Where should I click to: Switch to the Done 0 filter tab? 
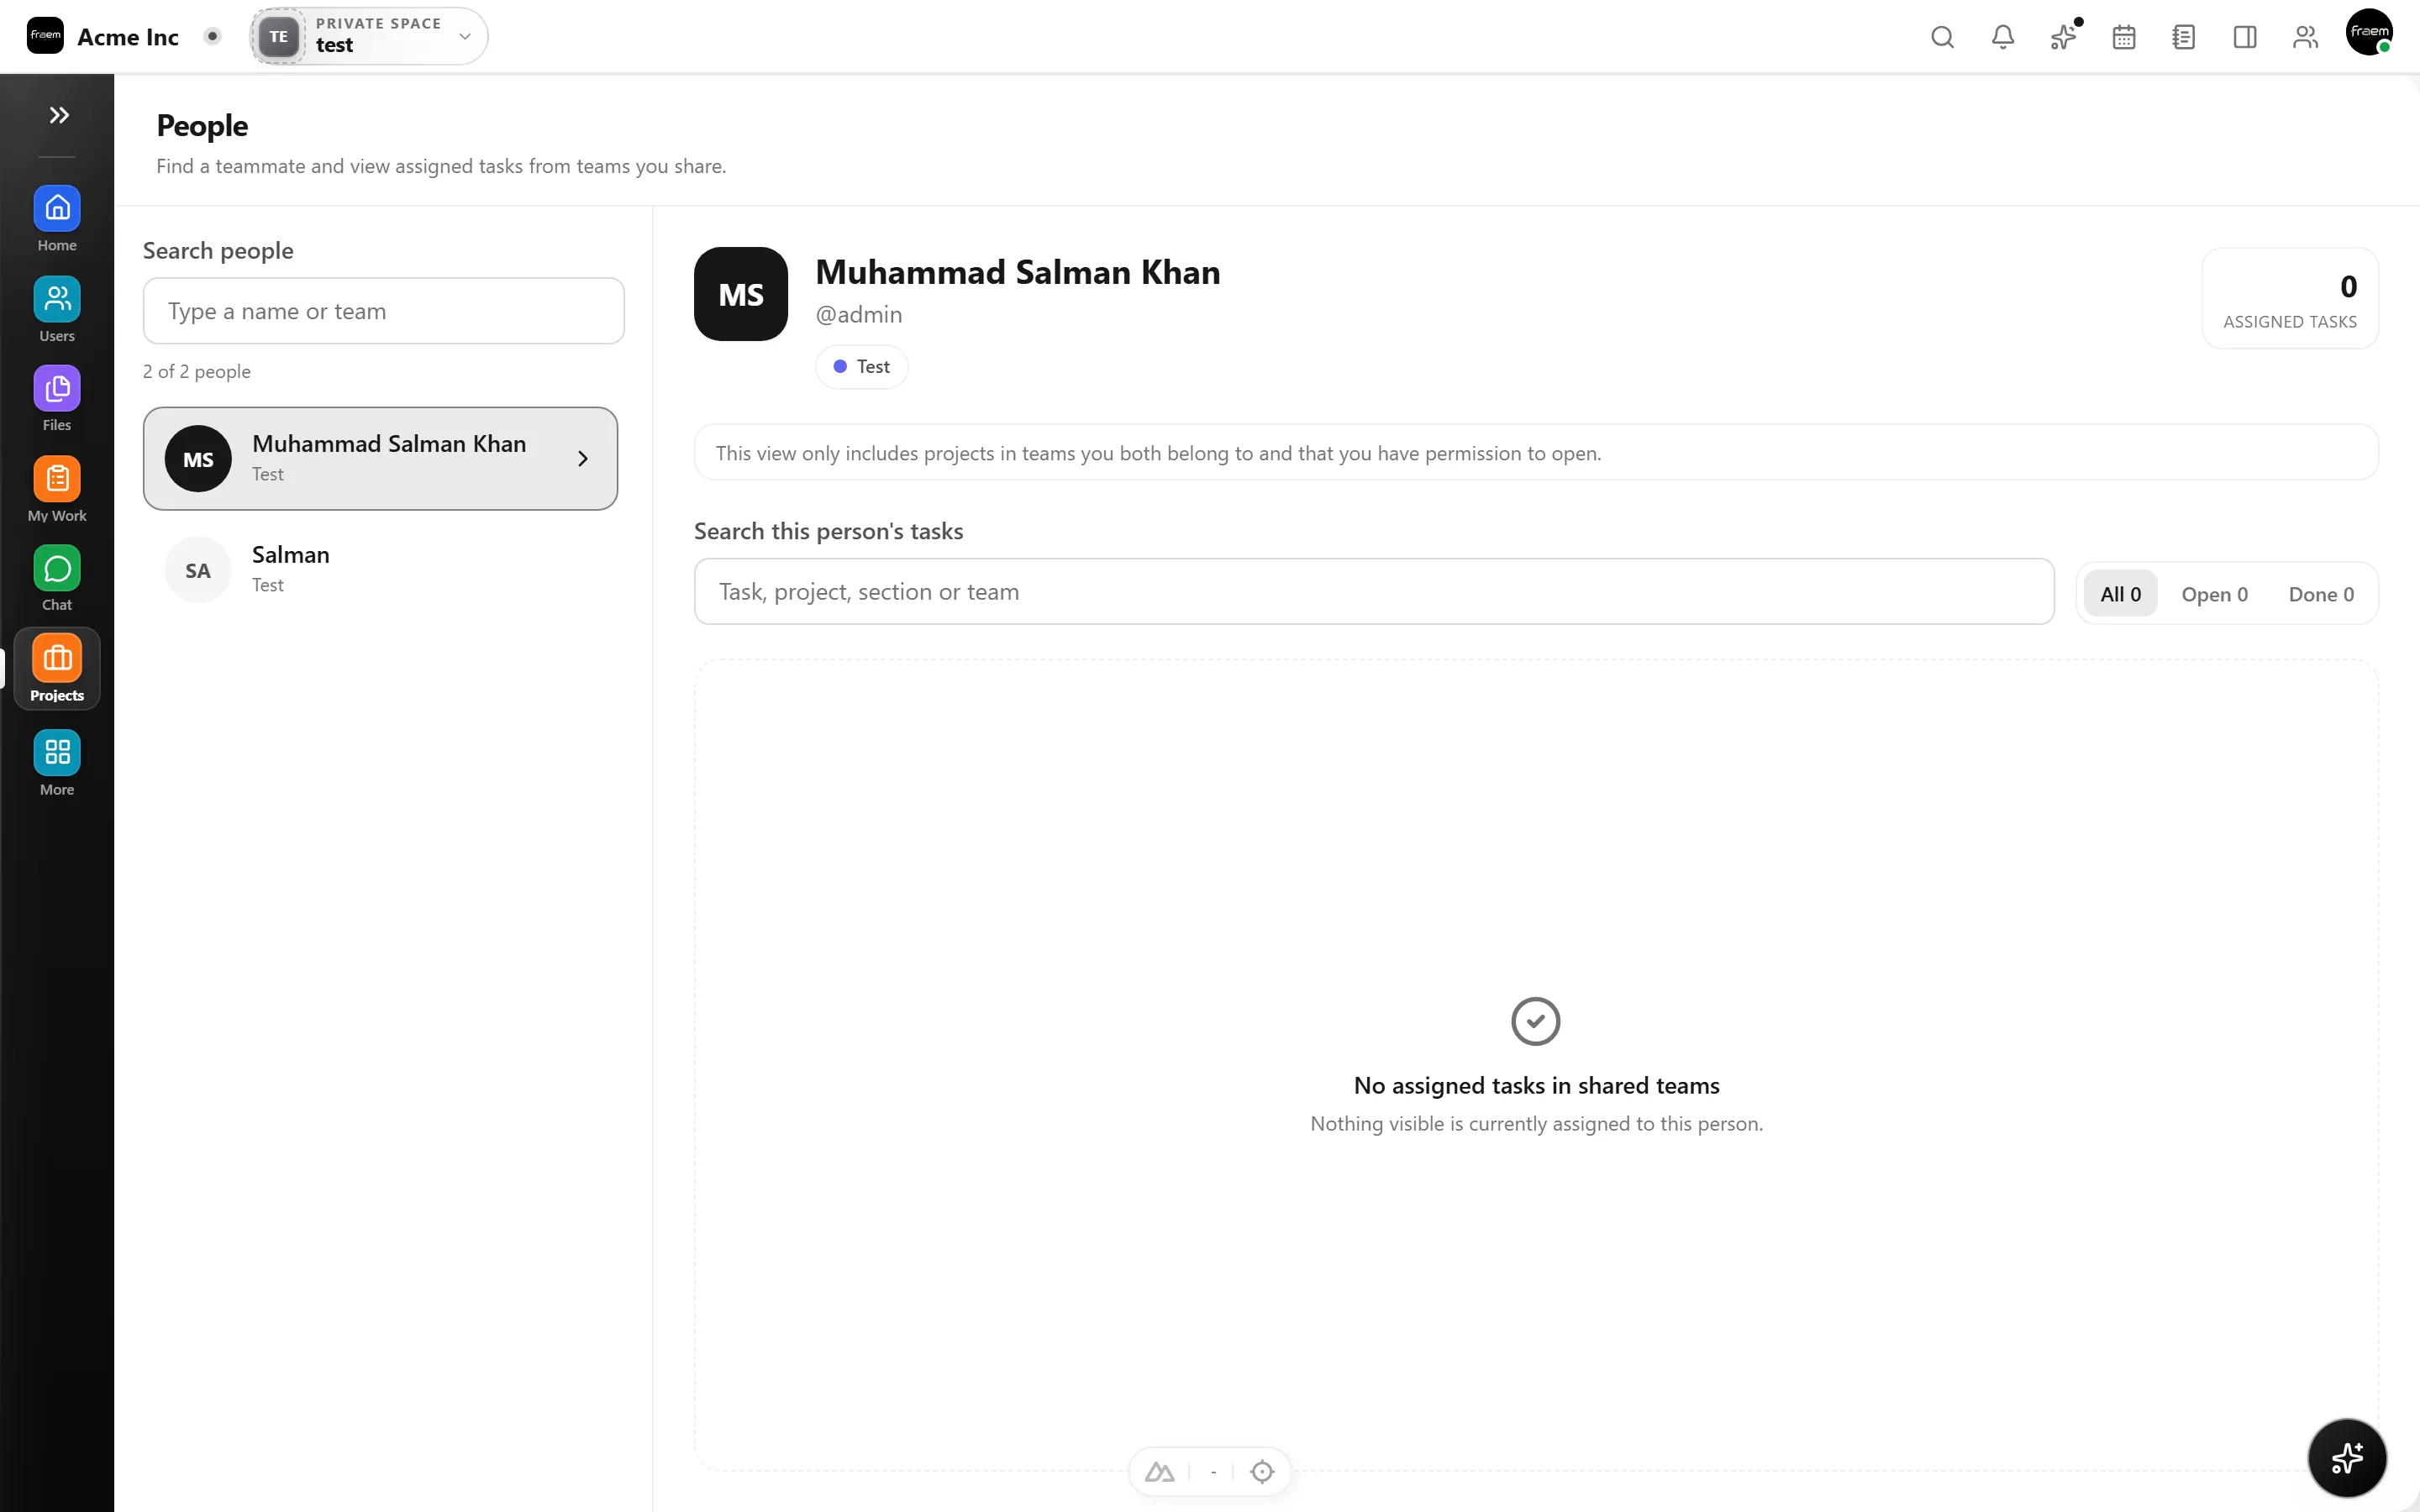click(2321, 594)
